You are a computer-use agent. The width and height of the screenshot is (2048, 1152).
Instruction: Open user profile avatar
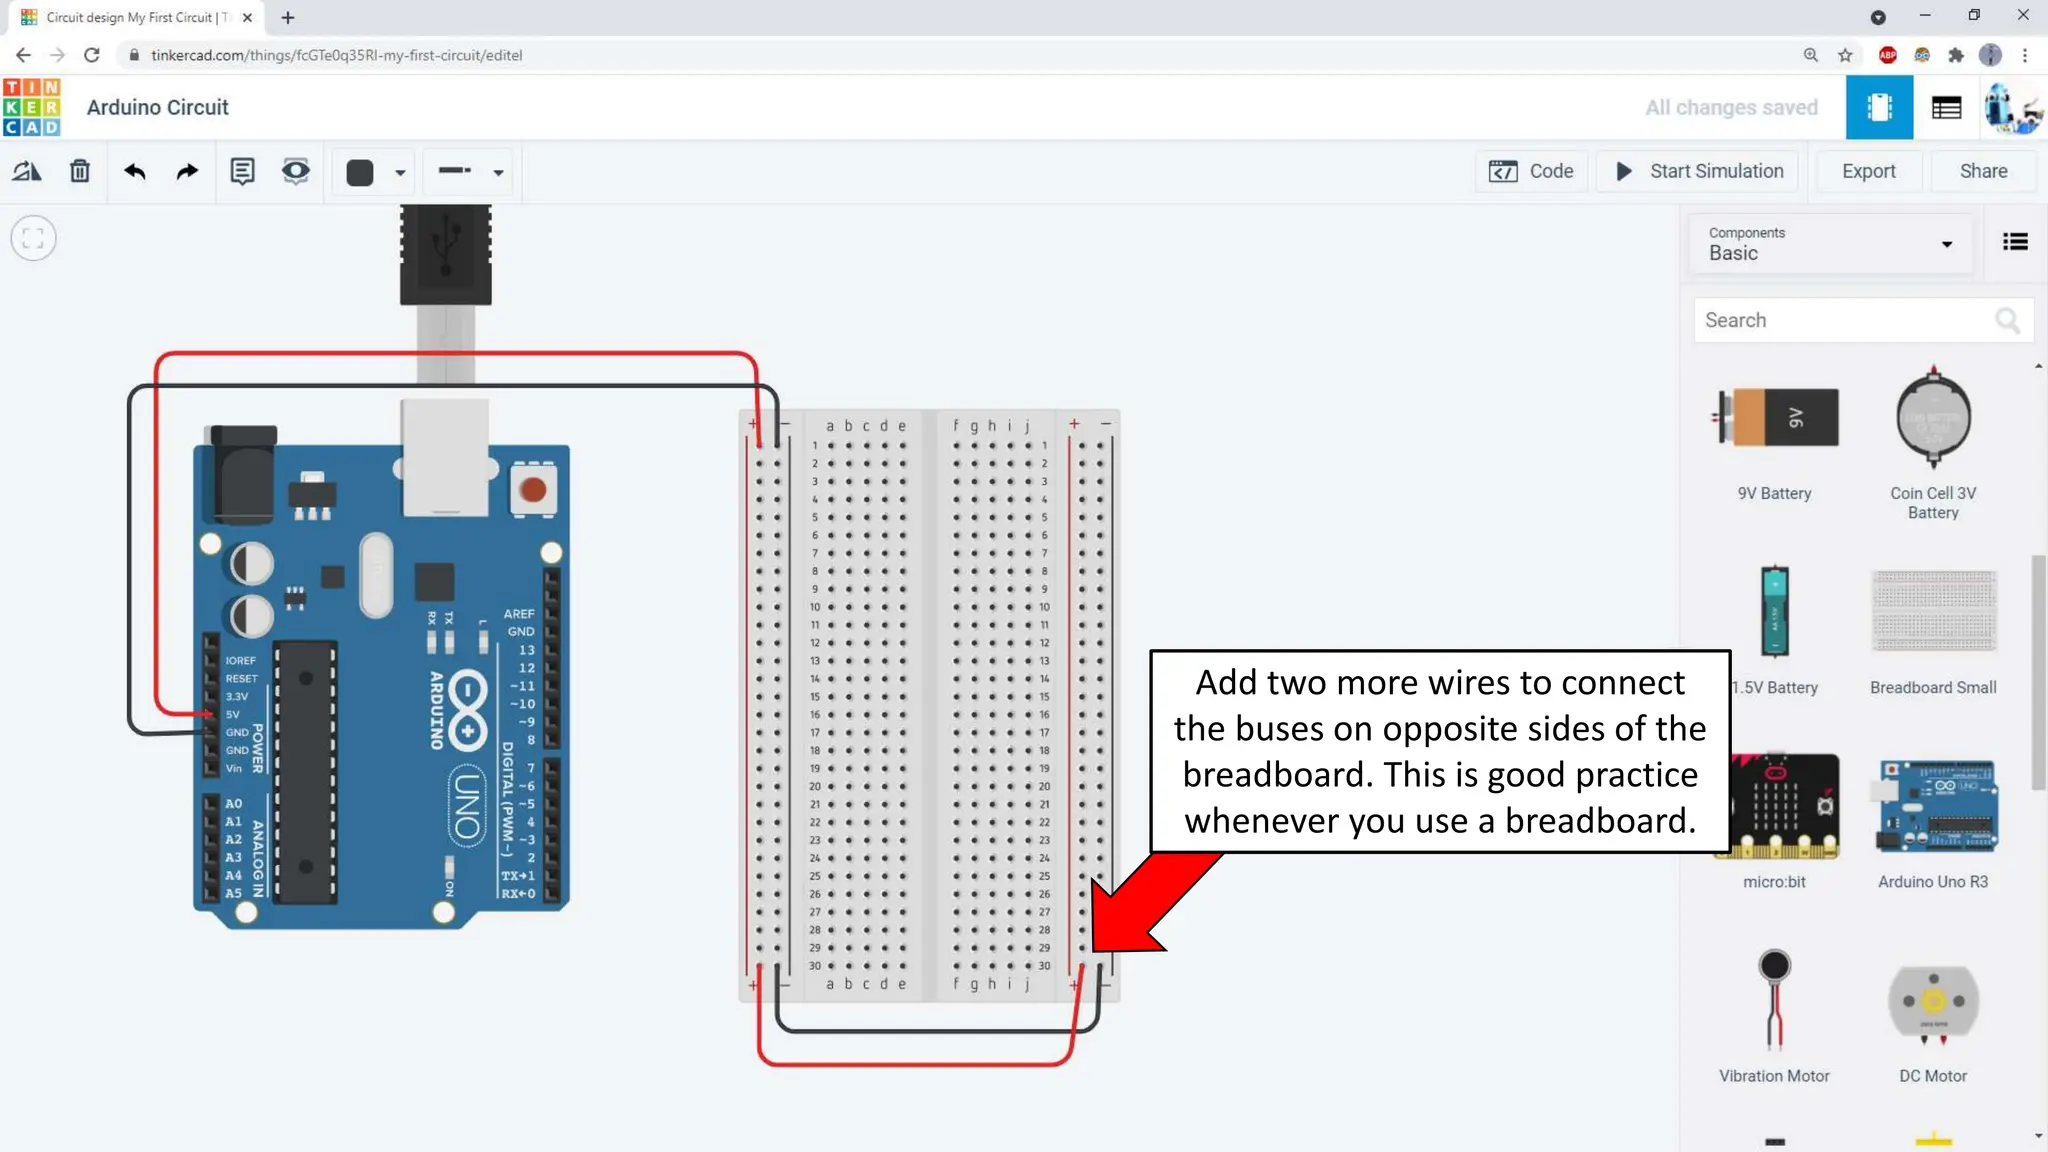[x=2012, y=107]
